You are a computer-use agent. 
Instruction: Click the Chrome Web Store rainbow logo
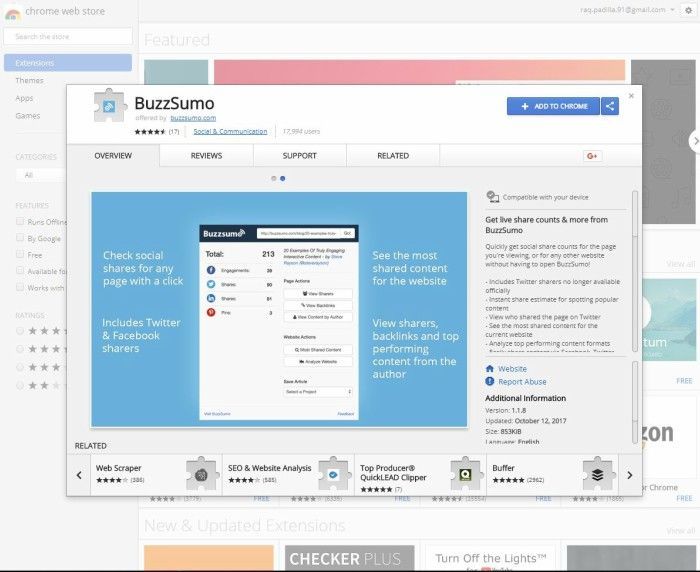pos(12,13)
